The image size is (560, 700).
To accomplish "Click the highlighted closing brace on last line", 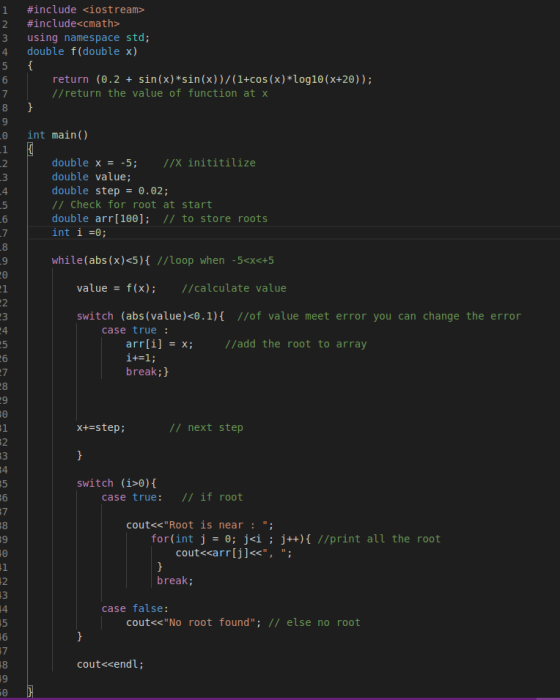I will 30,692.
